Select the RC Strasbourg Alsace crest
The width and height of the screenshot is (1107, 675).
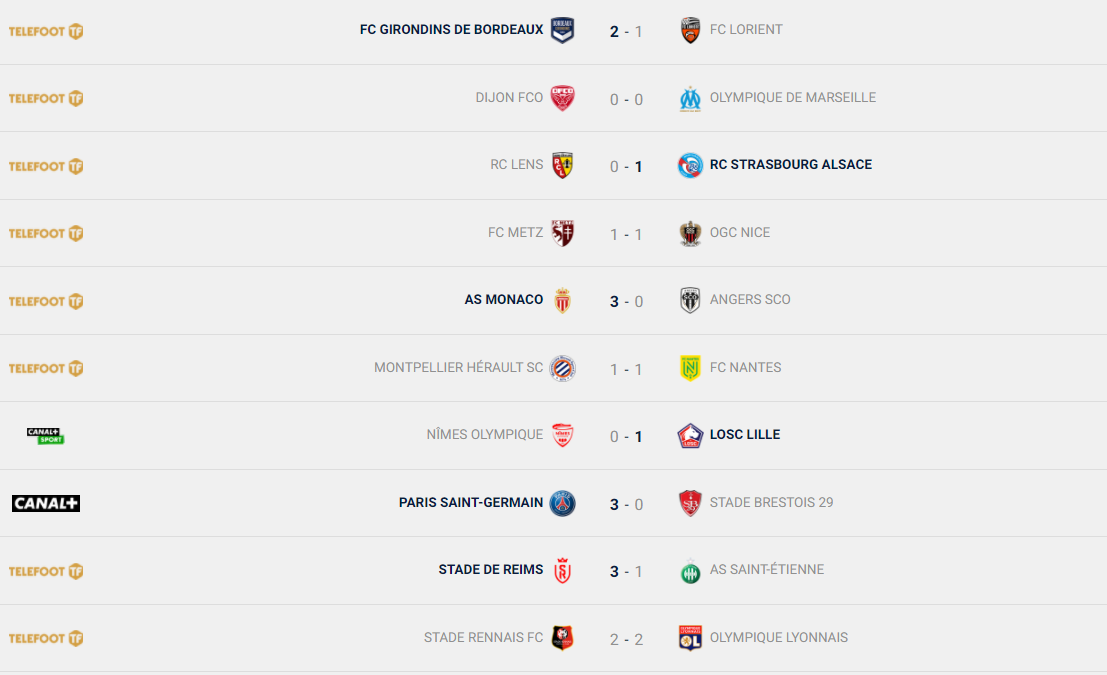[x=690, y=165]
